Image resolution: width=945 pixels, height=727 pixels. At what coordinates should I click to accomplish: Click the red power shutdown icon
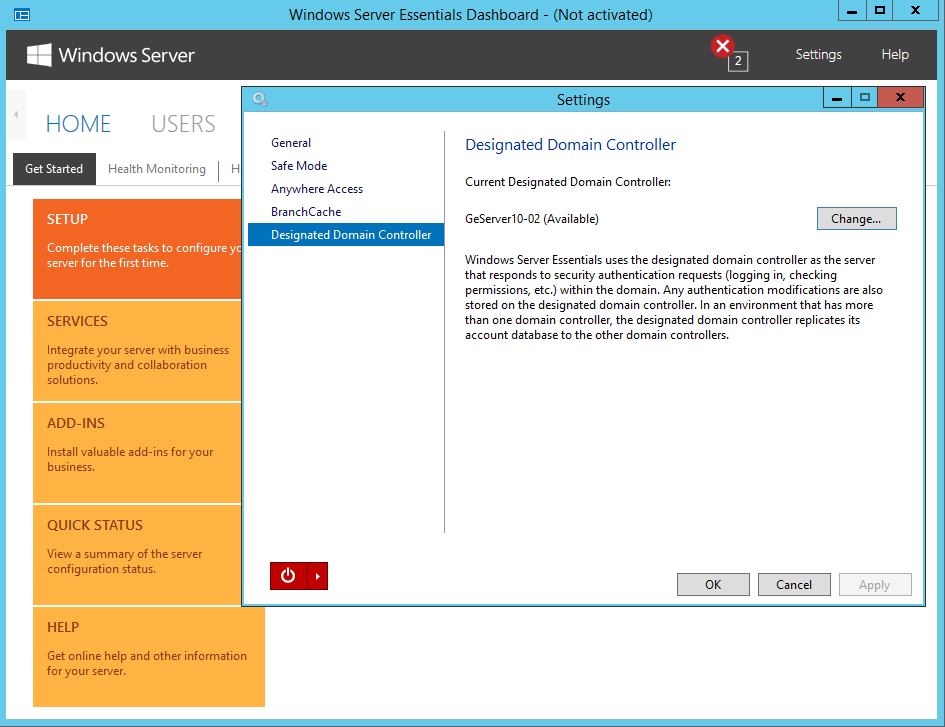(288, 576)
